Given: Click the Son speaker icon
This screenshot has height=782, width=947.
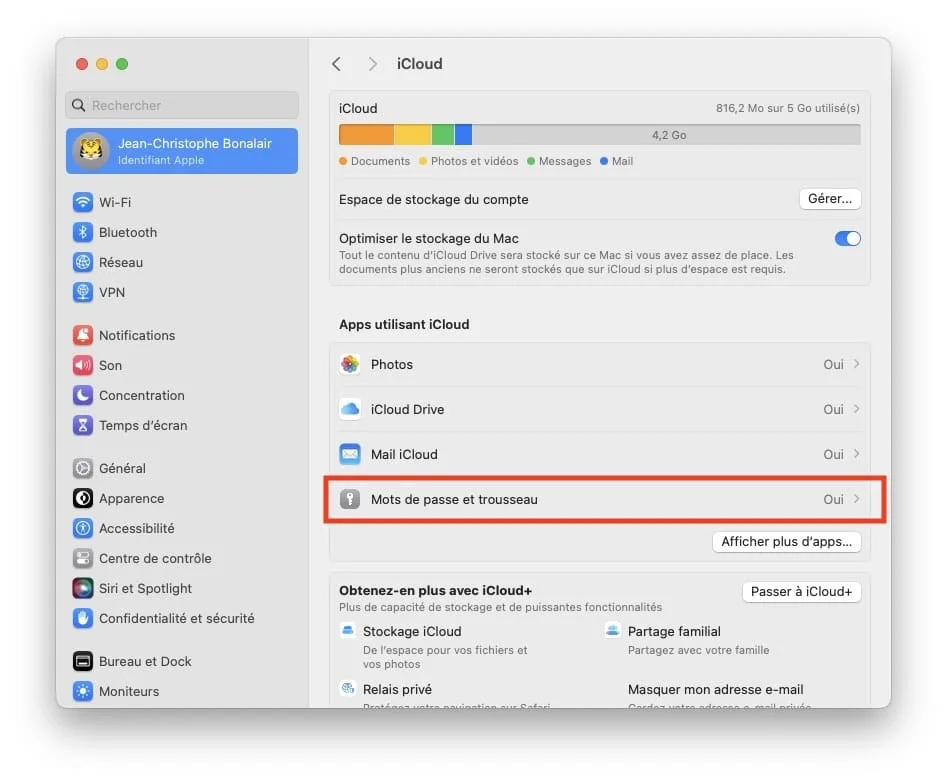Looking at the screenshot, I should (83, 365).
